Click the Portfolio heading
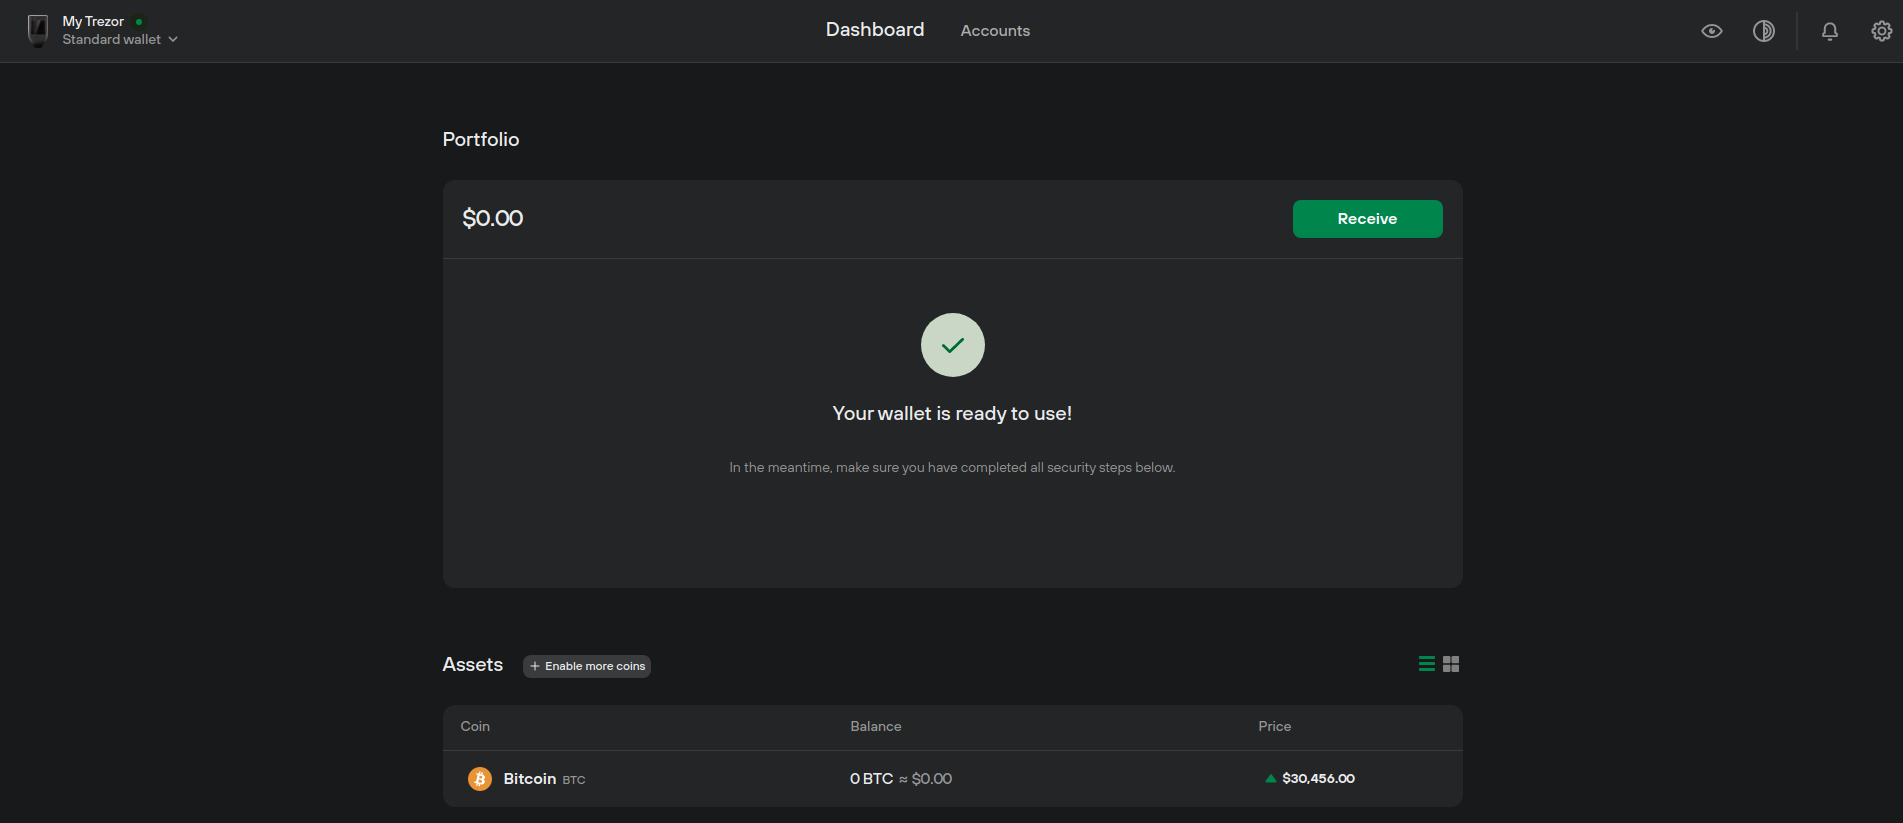1903x823 pixels. pyautogui.click(x=481, y=139)
